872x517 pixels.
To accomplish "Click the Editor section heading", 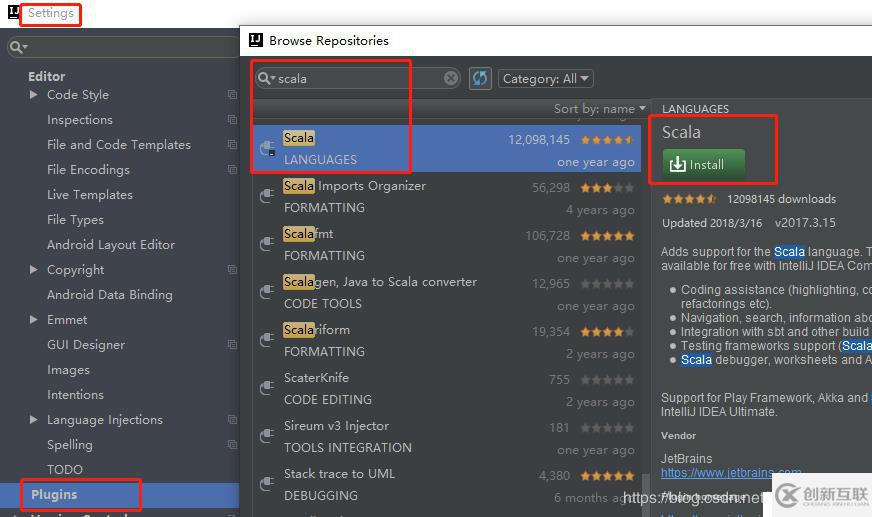I will pyautogui.click(x=47, y=76).
